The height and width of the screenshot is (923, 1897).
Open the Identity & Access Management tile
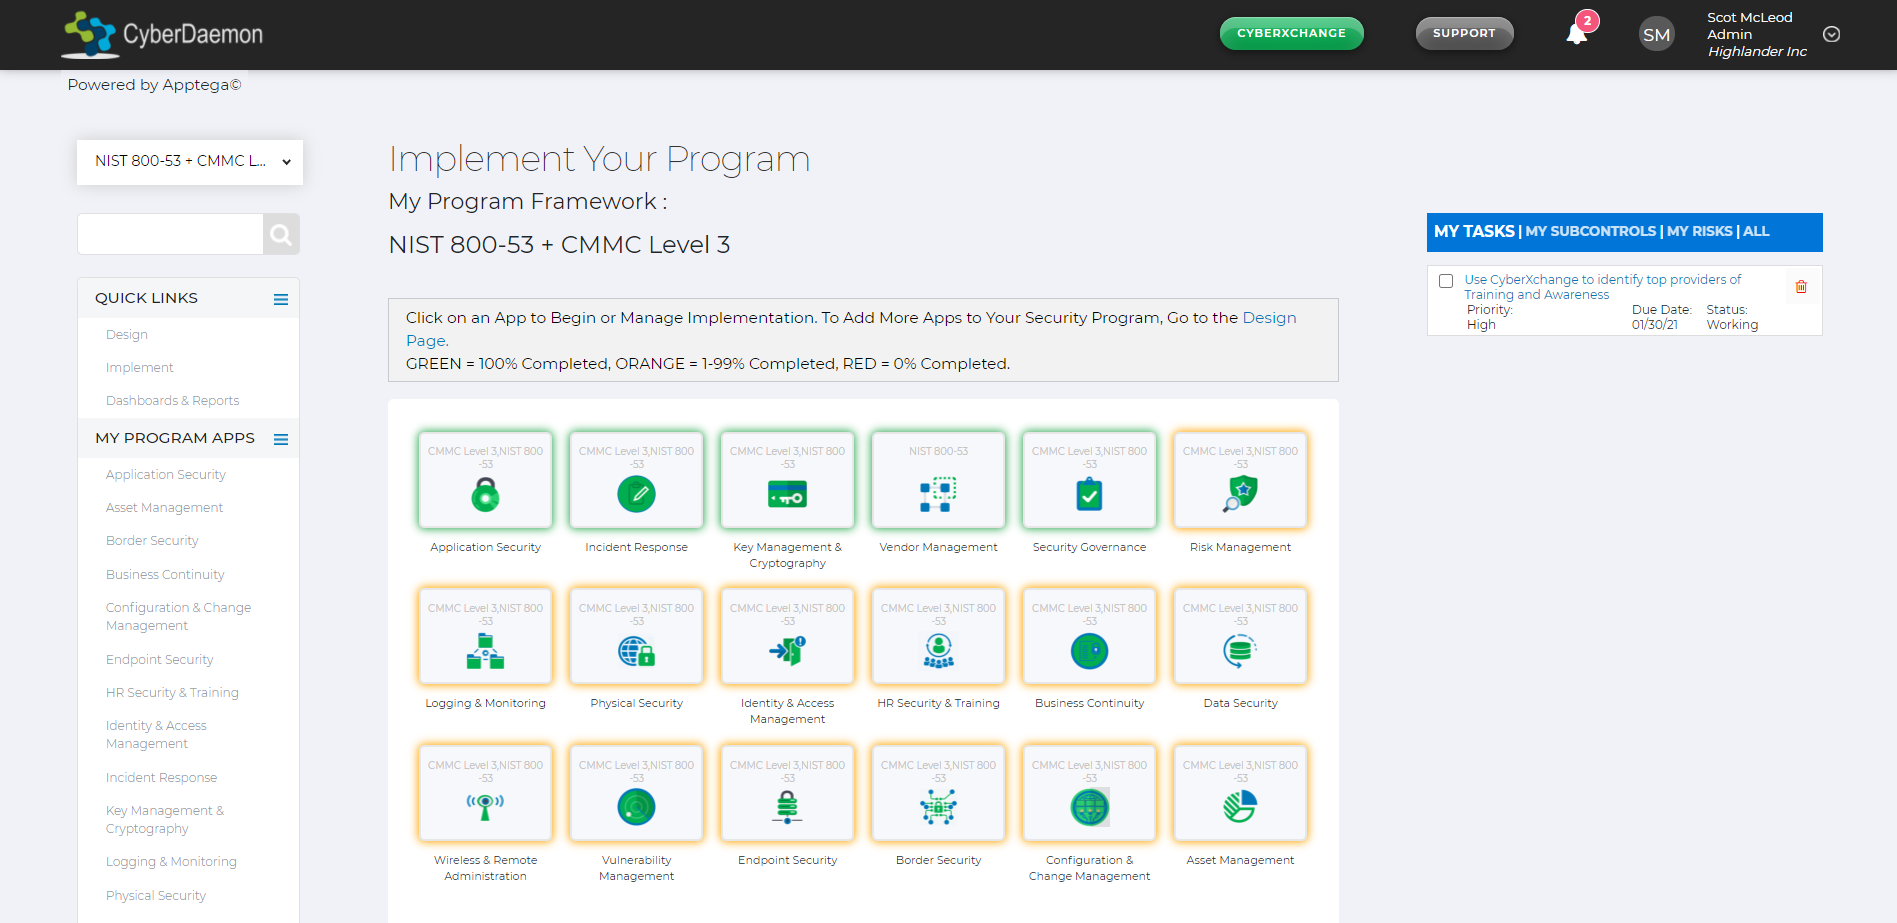point(787,636)
